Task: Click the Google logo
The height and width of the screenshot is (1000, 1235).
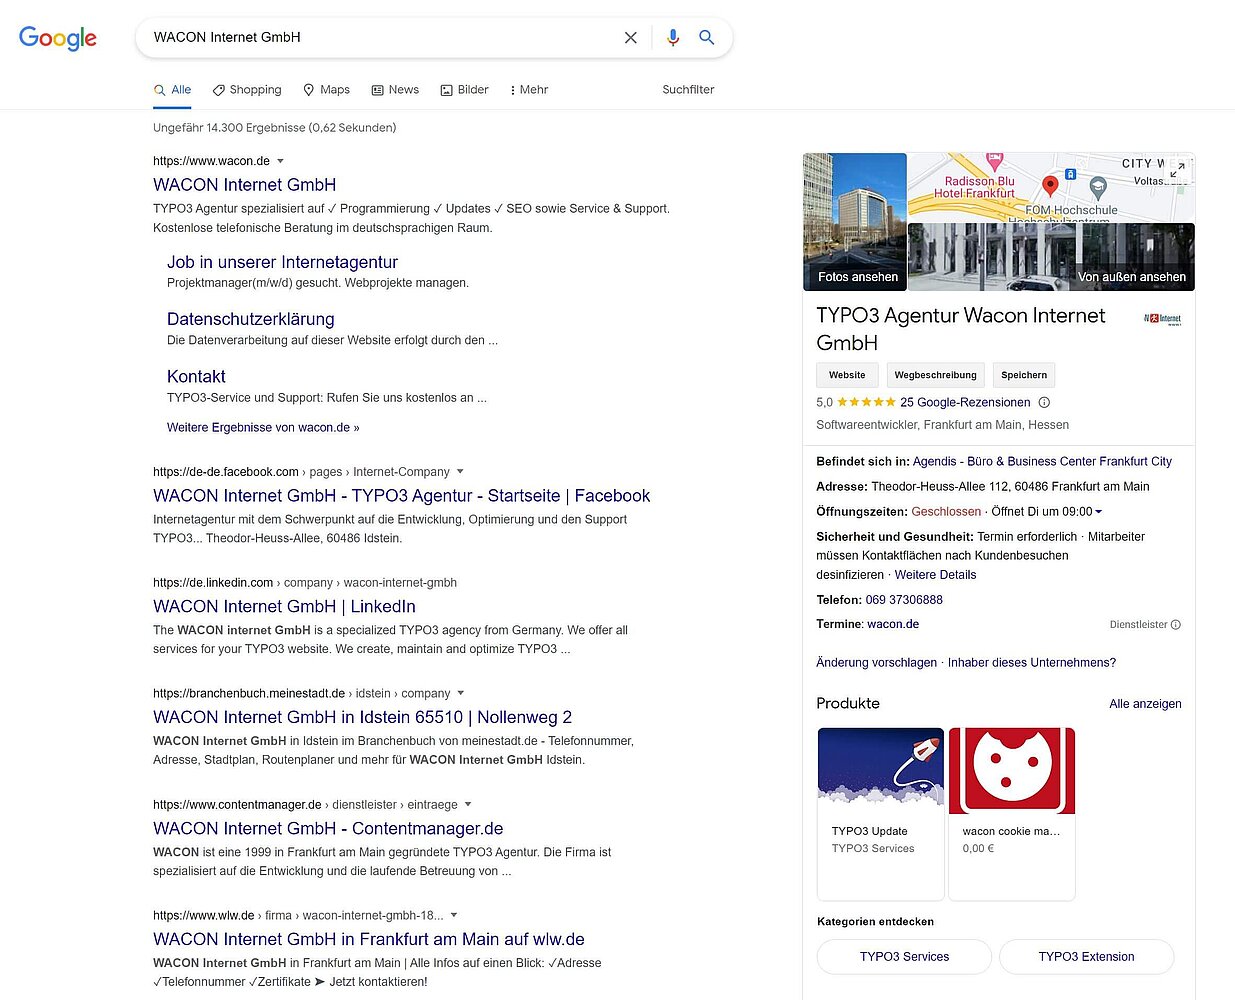Action: click(x=58, y=38)
